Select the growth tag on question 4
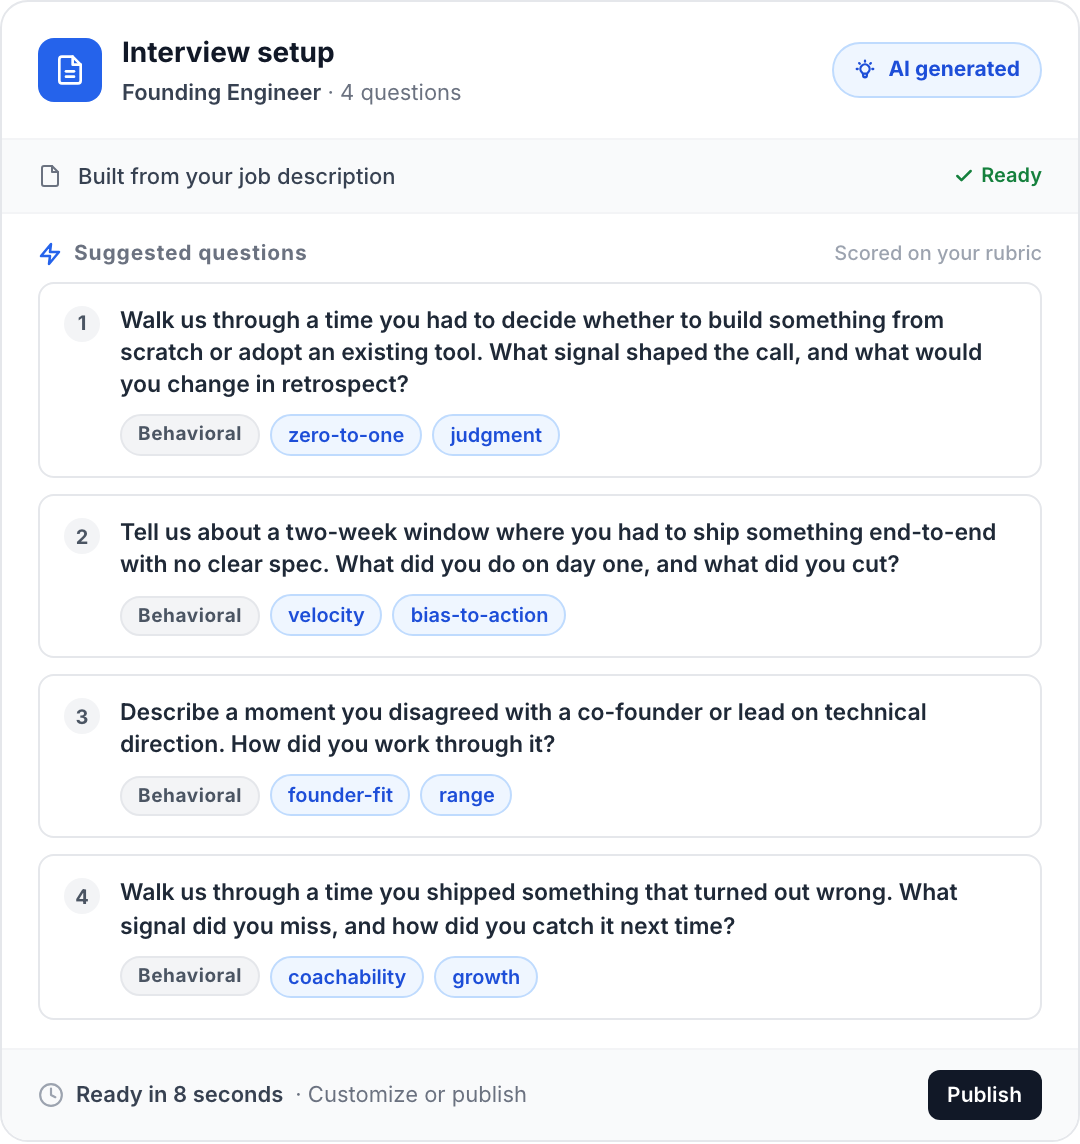Screen dimensions: 1080x1144 pyautogui.click(x=486, y=976)
